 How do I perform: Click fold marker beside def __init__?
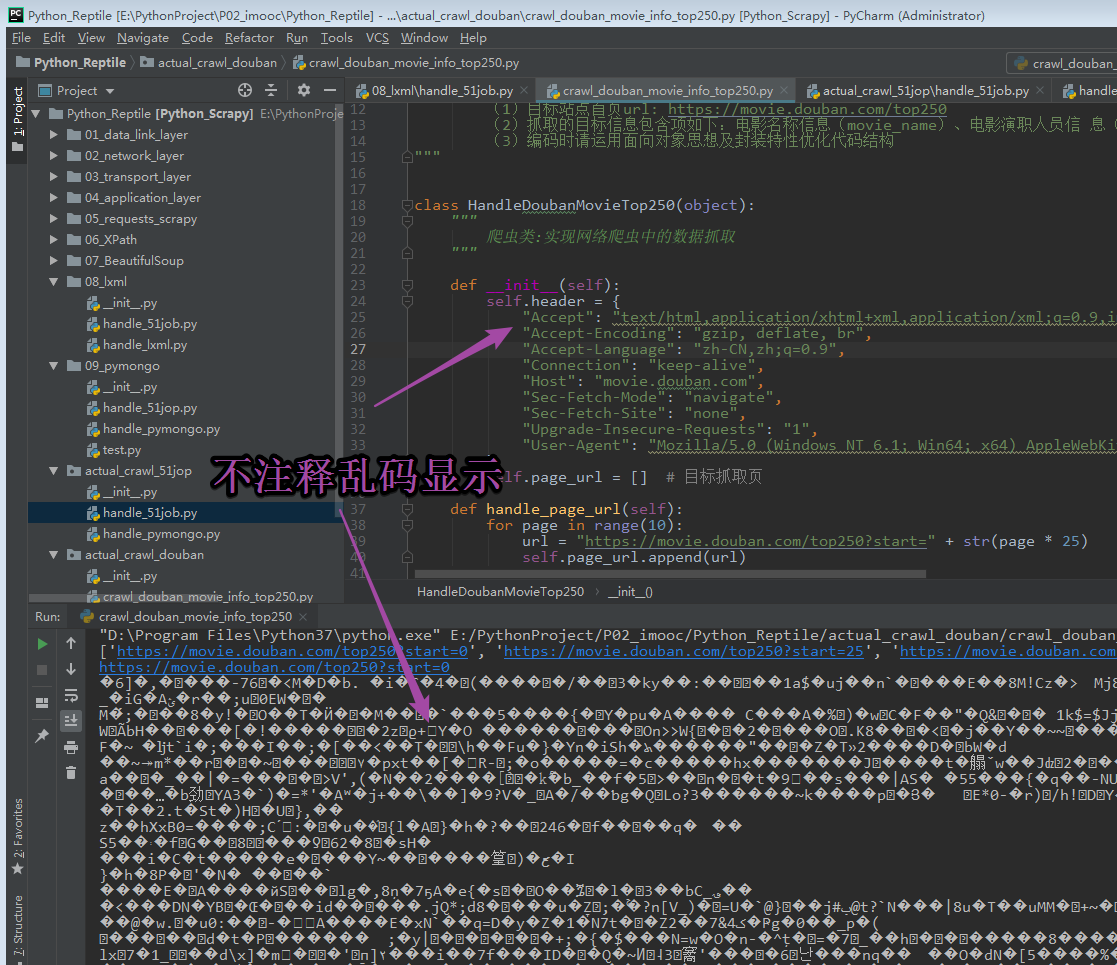[407, 285]
